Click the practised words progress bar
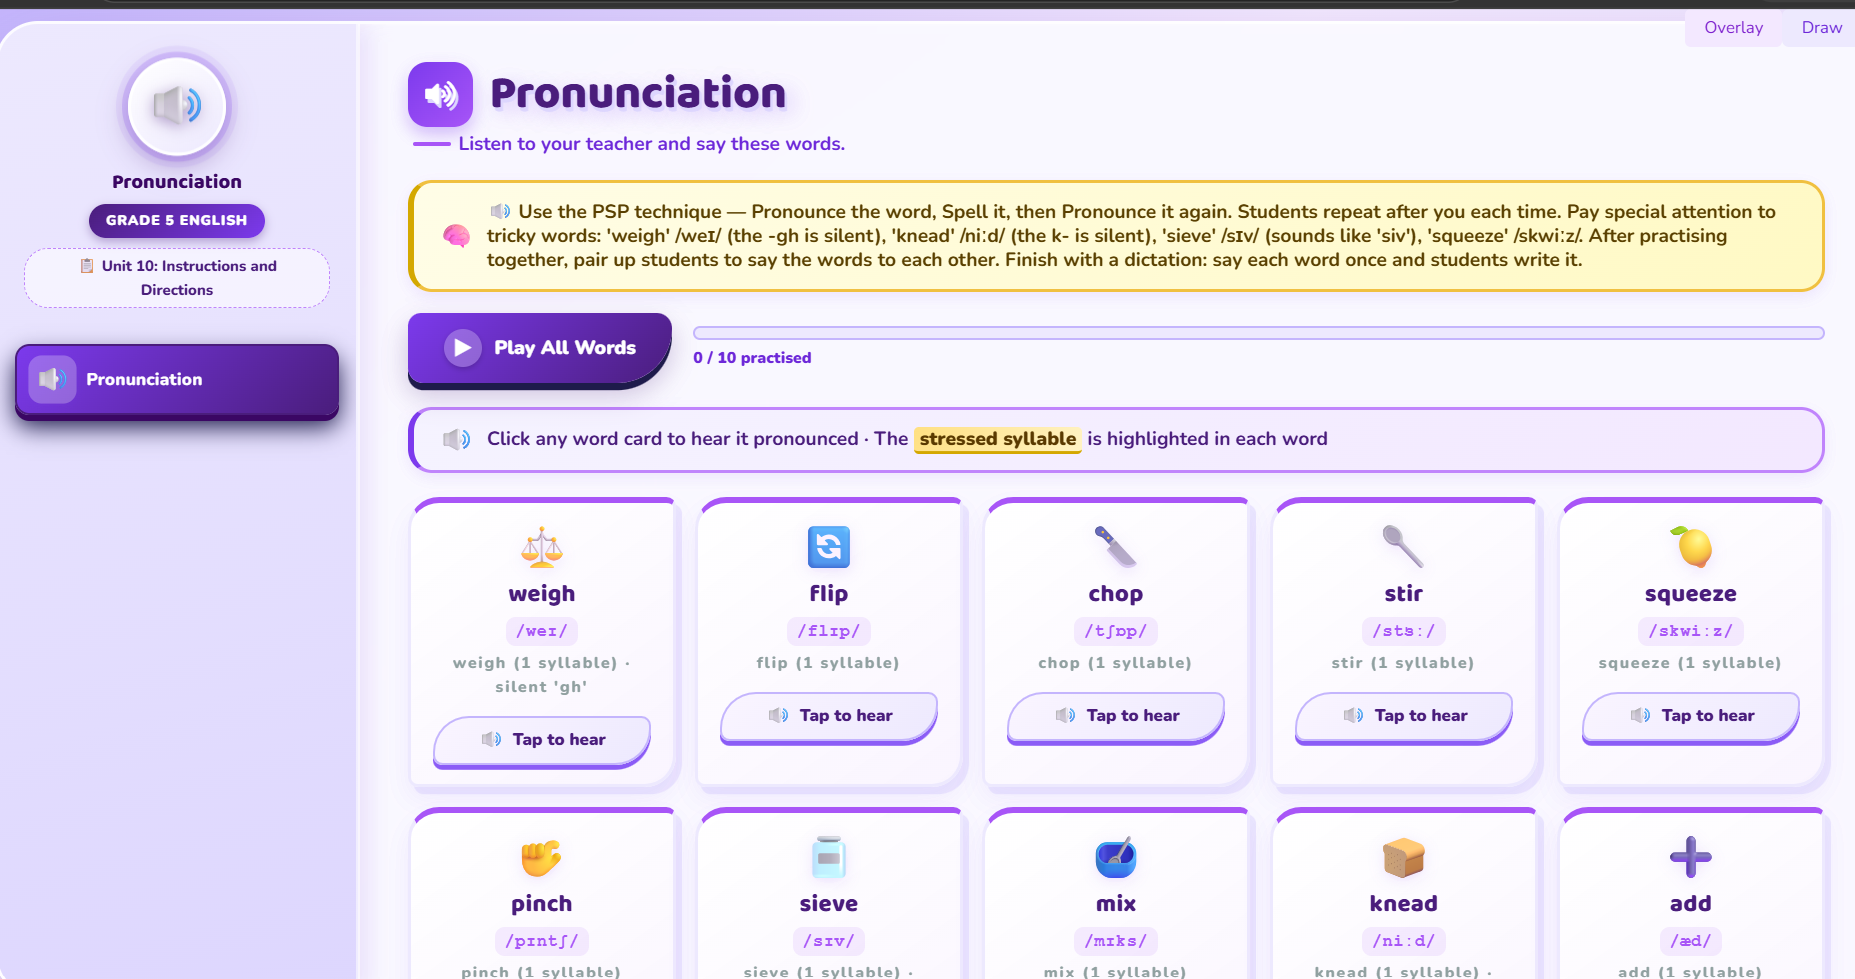Screen dimensions: 1855x979 1258,333
